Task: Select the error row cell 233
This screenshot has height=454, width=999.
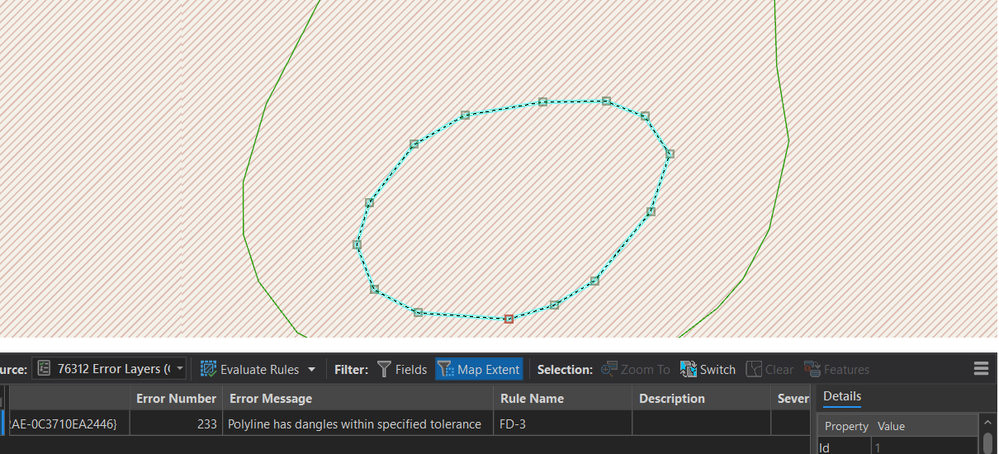Action: [176, 424]
